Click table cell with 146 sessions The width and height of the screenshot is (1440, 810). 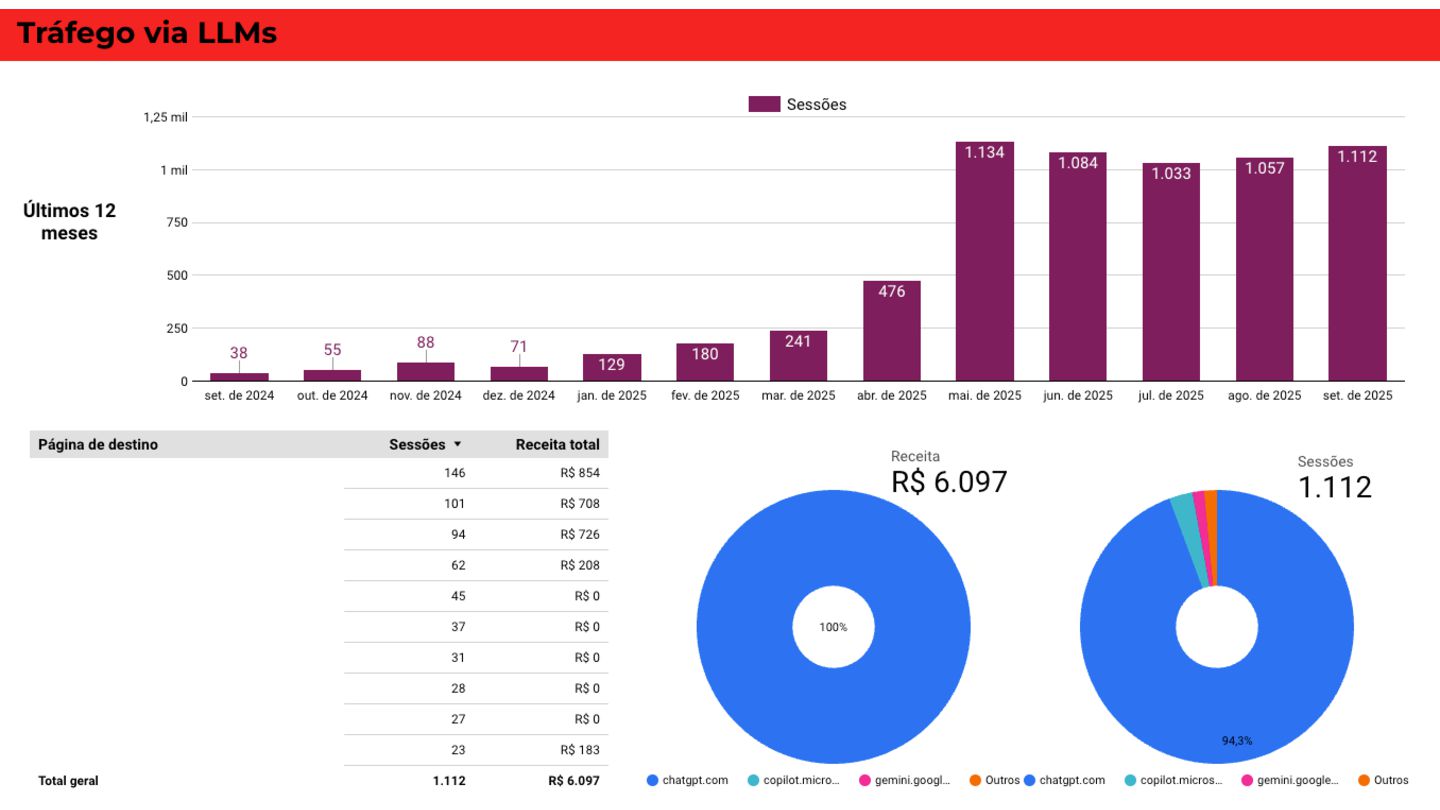click(455, 473)
